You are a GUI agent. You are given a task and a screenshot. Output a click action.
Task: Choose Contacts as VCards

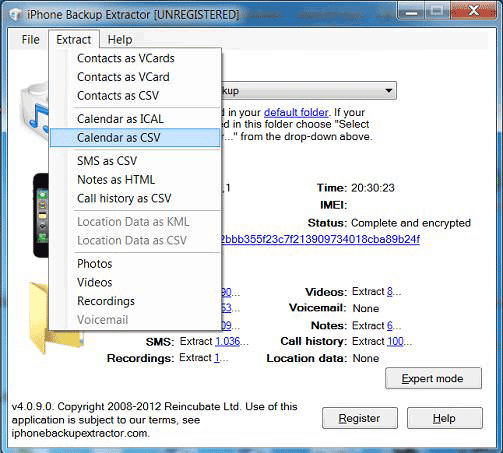tap(135, 58)
